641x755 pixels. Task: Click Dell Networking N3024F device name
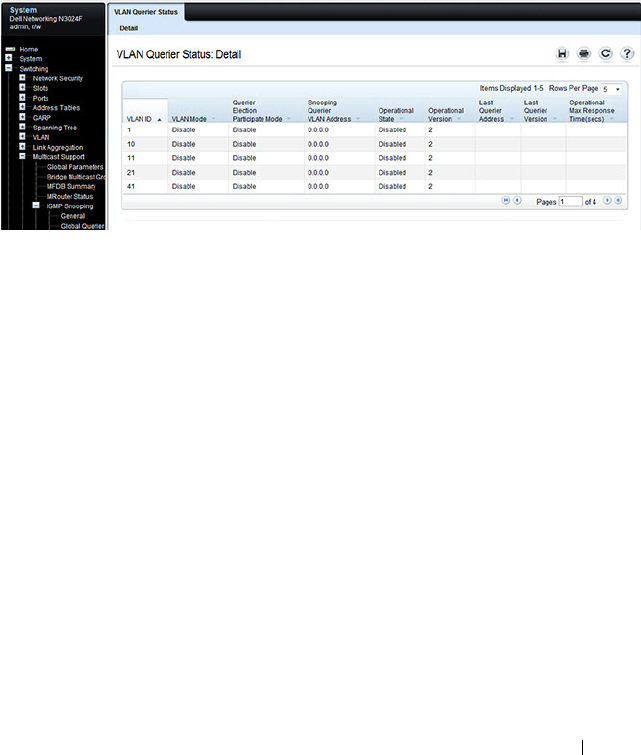[46, 19]
